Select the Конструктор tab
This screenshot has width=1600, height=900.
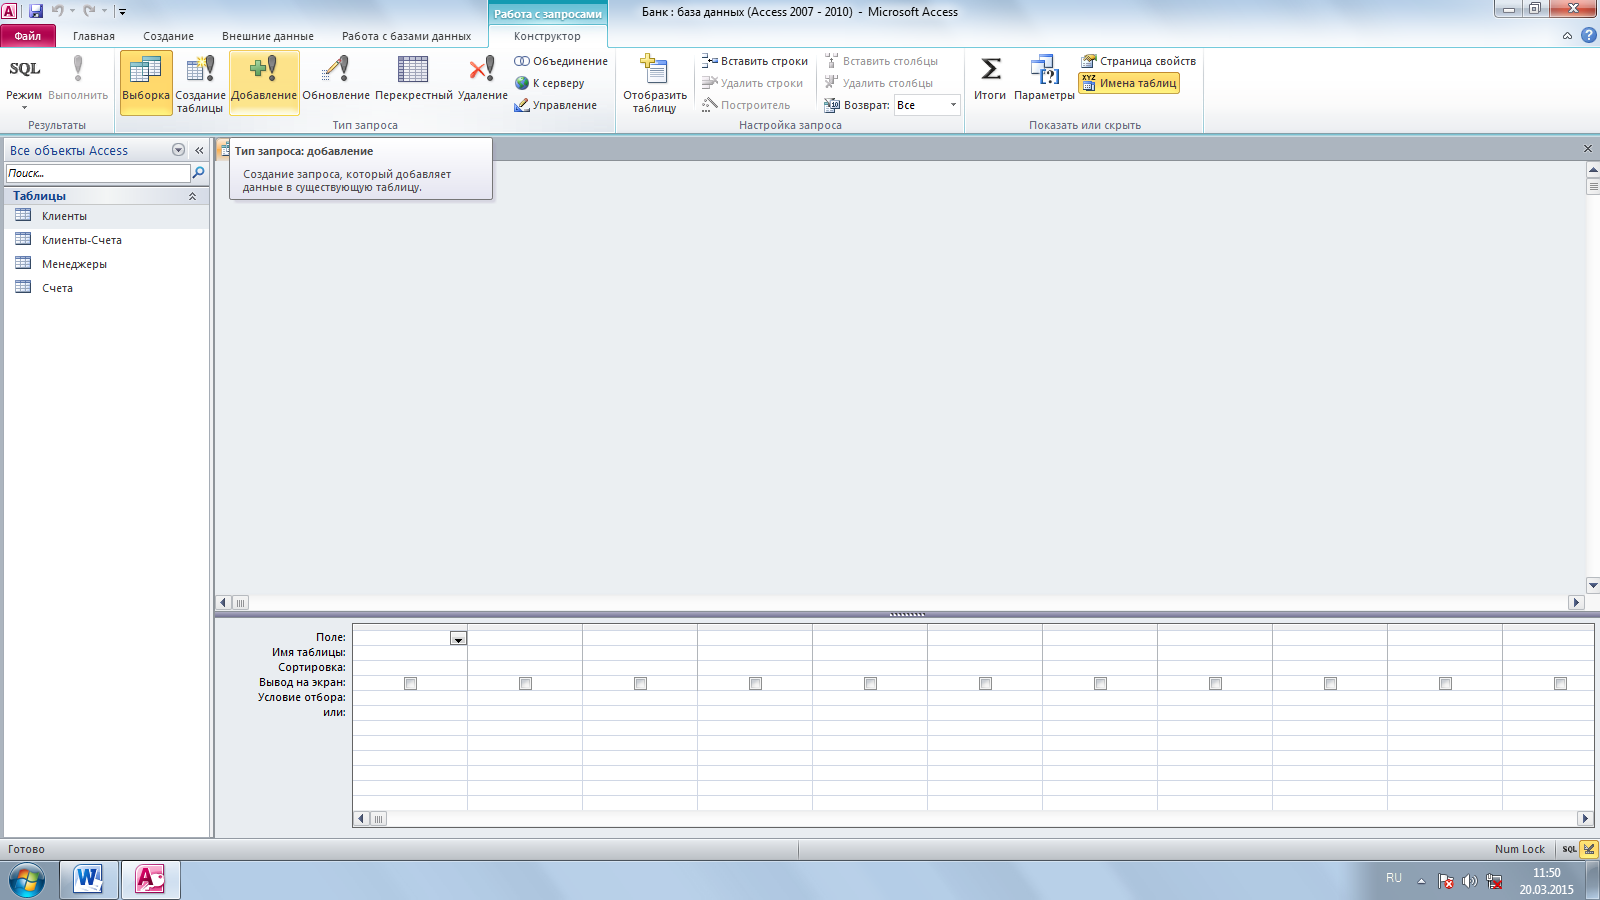pyautogui.click(x=547, y=36)
